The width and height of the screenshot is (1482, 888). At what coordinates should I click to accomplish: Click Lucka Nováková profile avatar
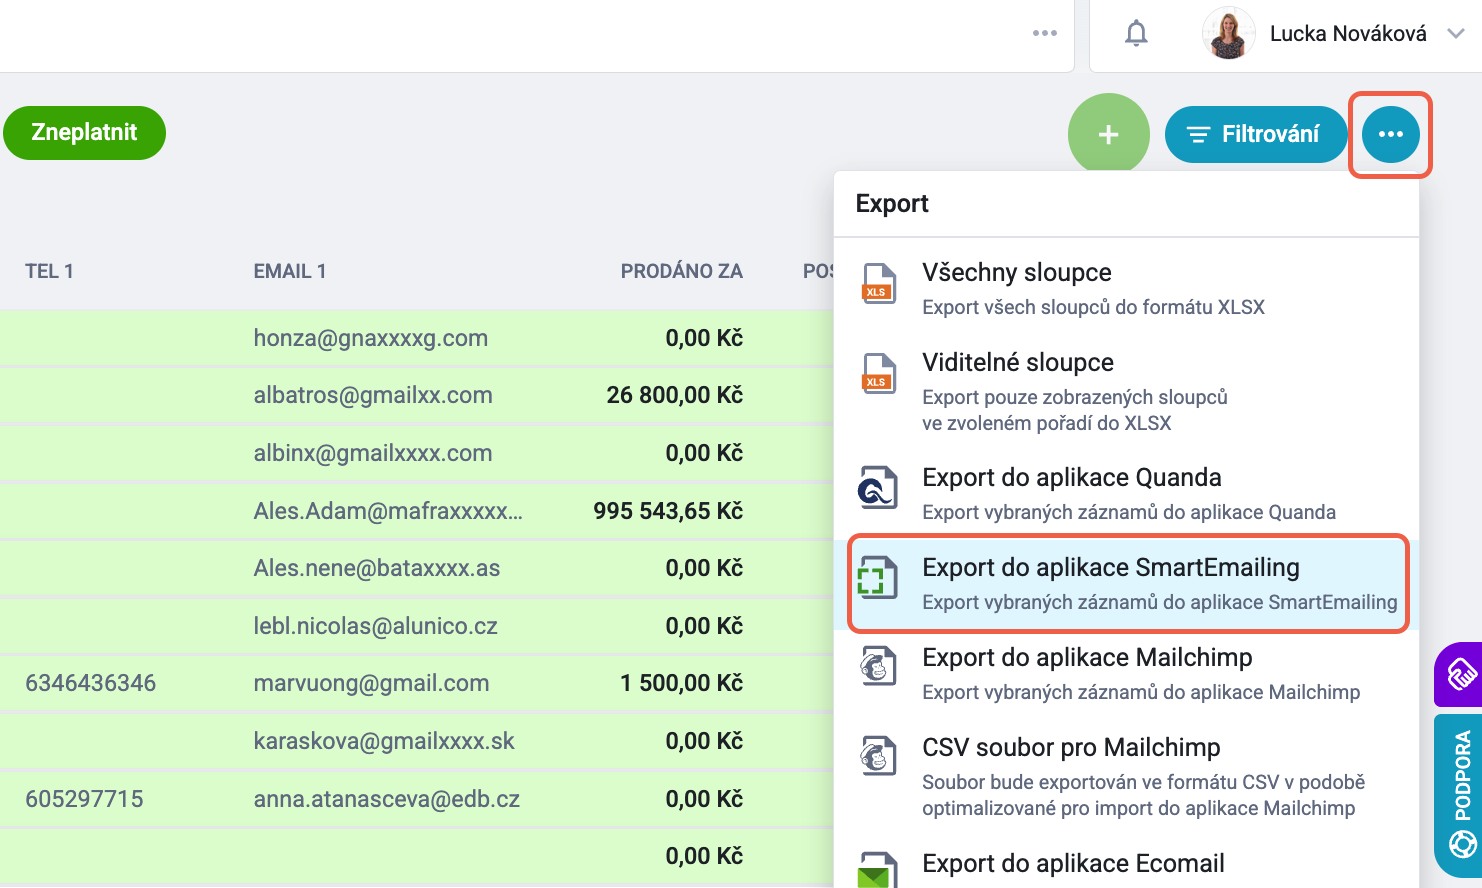click(x=1228, y=33)
